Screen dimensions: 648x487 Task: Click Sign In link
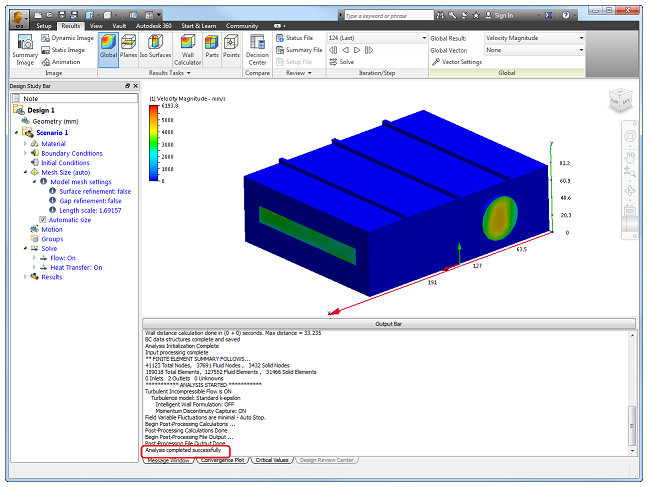(x=499, y=15)
